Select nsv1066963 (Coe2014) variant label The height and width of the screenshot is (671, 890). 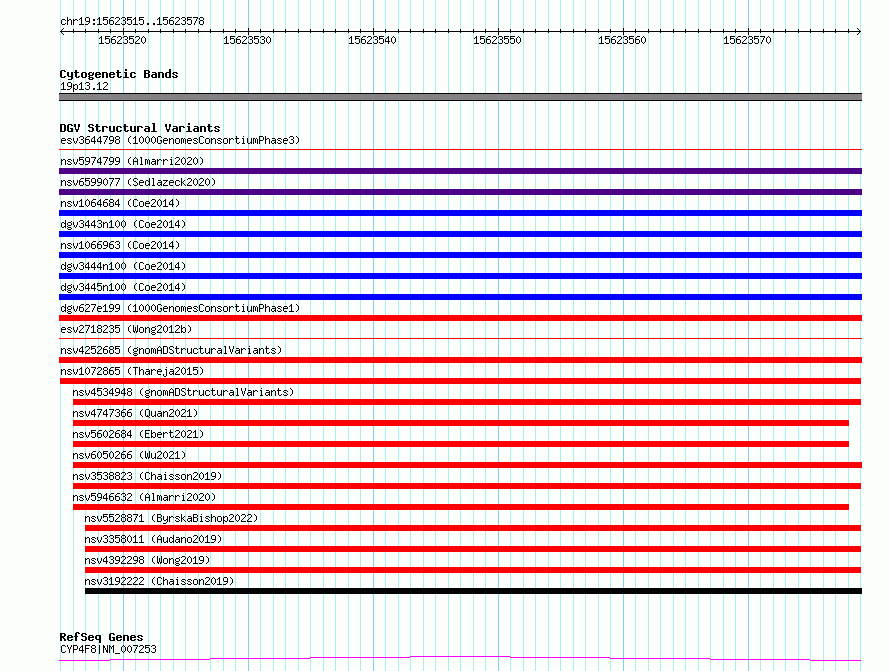(120, 245)
